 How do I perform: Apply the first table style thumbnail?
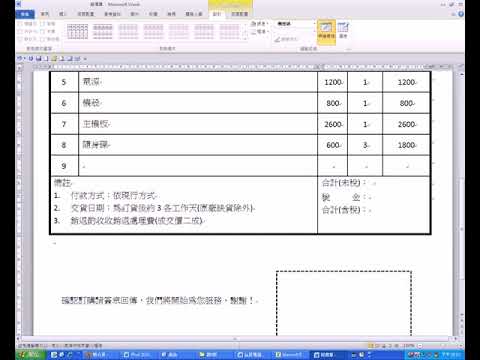(77, 32)
